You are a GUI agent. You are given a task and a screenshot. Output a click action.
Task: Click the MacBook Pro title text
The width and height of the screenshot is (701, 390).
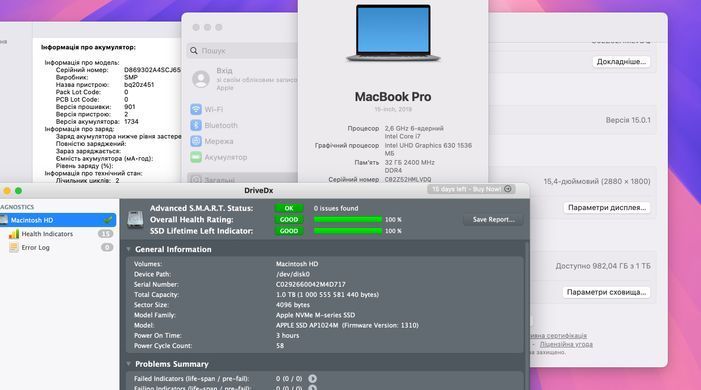[x=393, y=97]
